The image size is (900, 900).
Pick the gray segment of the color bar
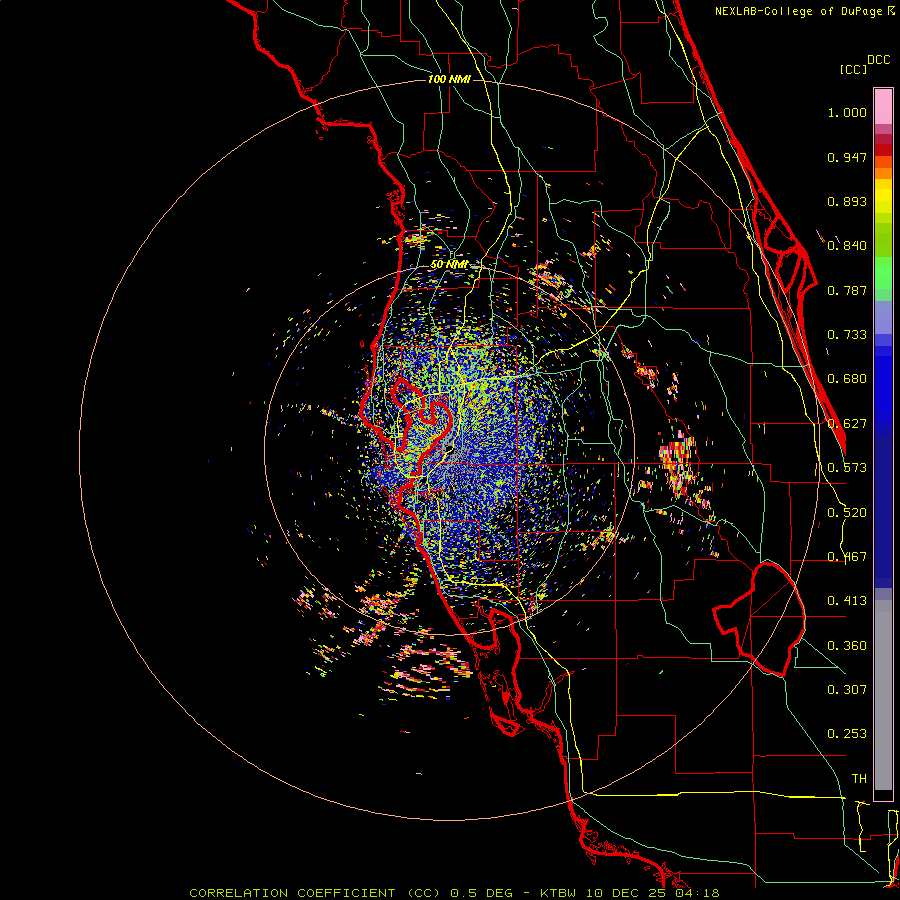[883, 695]
